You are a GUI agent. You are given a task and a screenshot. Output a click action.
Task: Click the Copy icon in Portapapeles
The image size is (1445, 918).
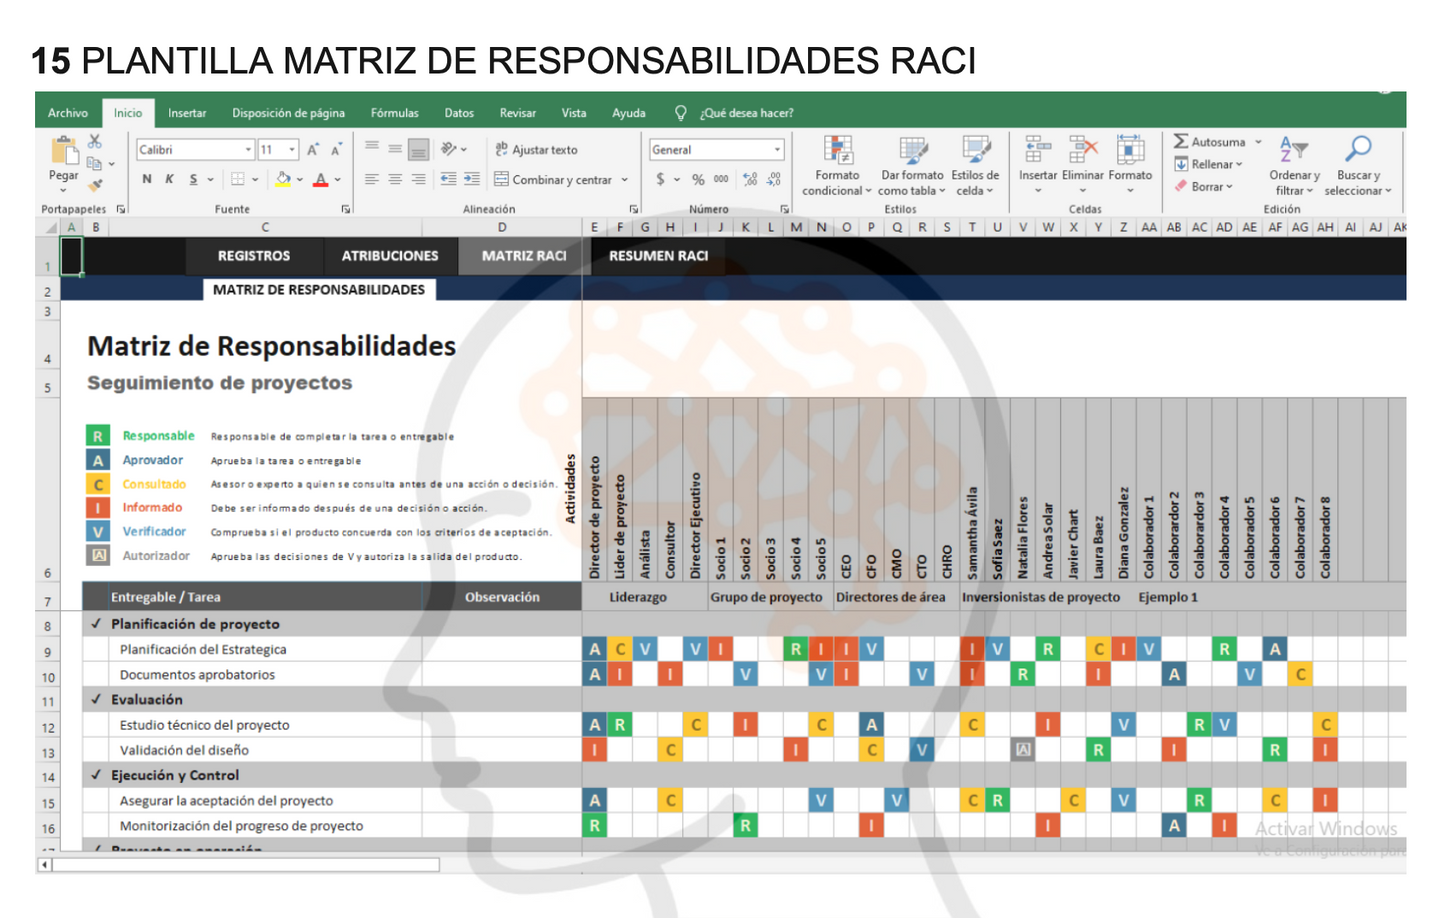[94, 163]
